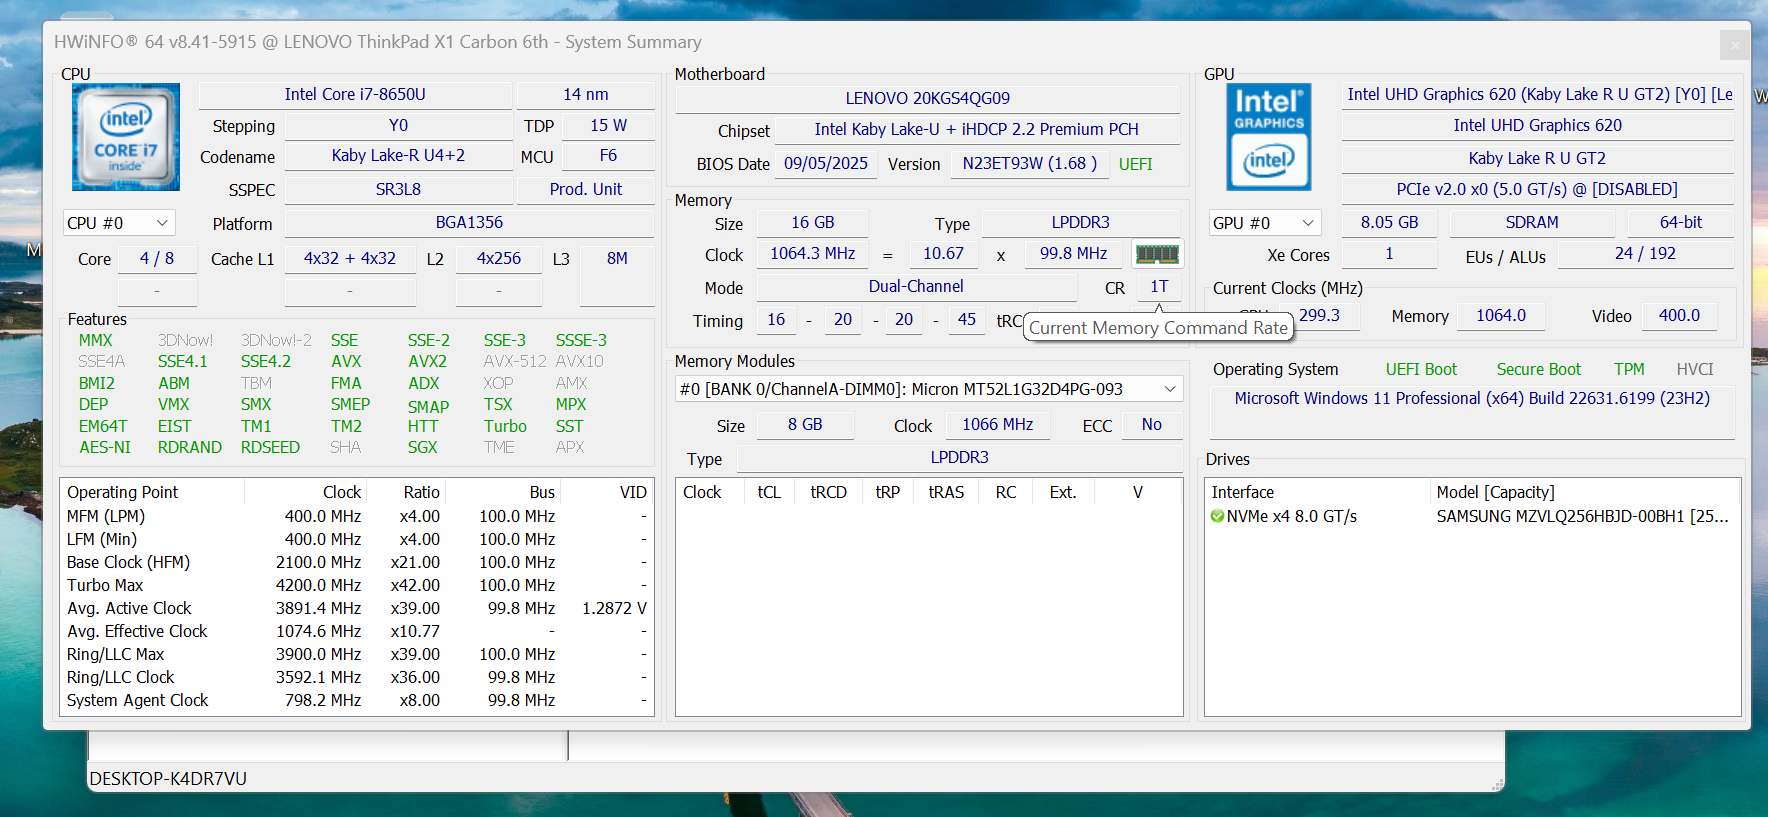Click the ECC No value

coord(1152,425)
